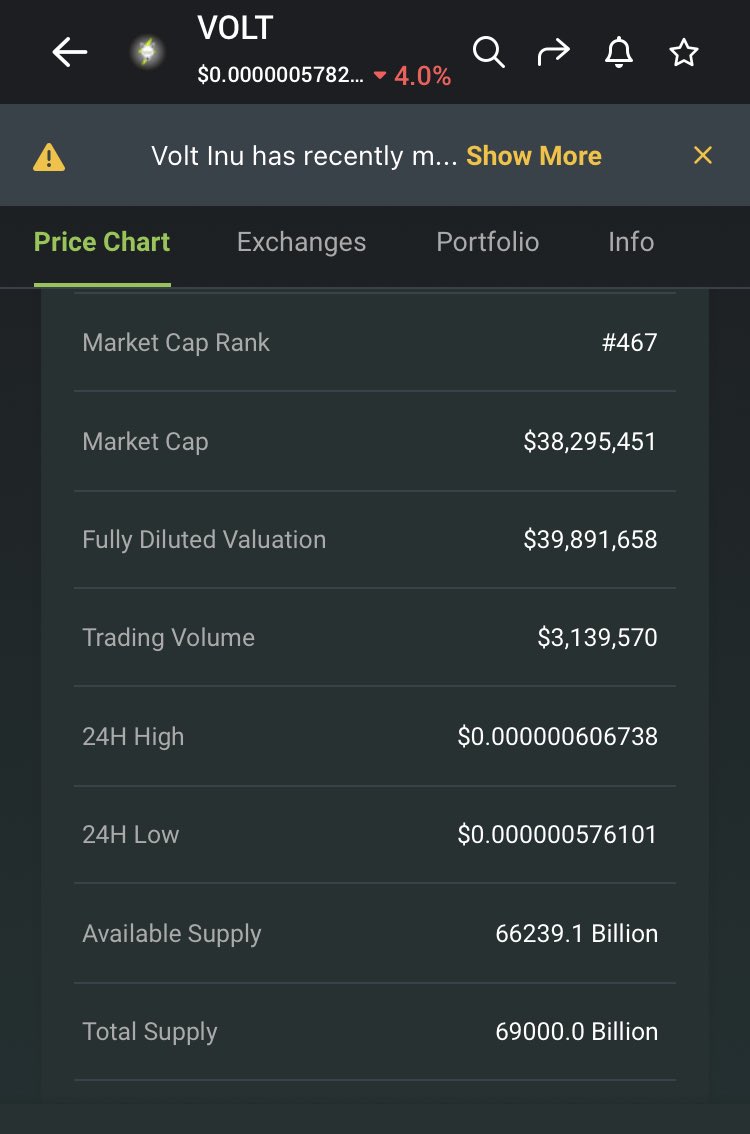Tap the Volt Inu coin logo
Viewport: 750px width, 1134px height.
147,53
